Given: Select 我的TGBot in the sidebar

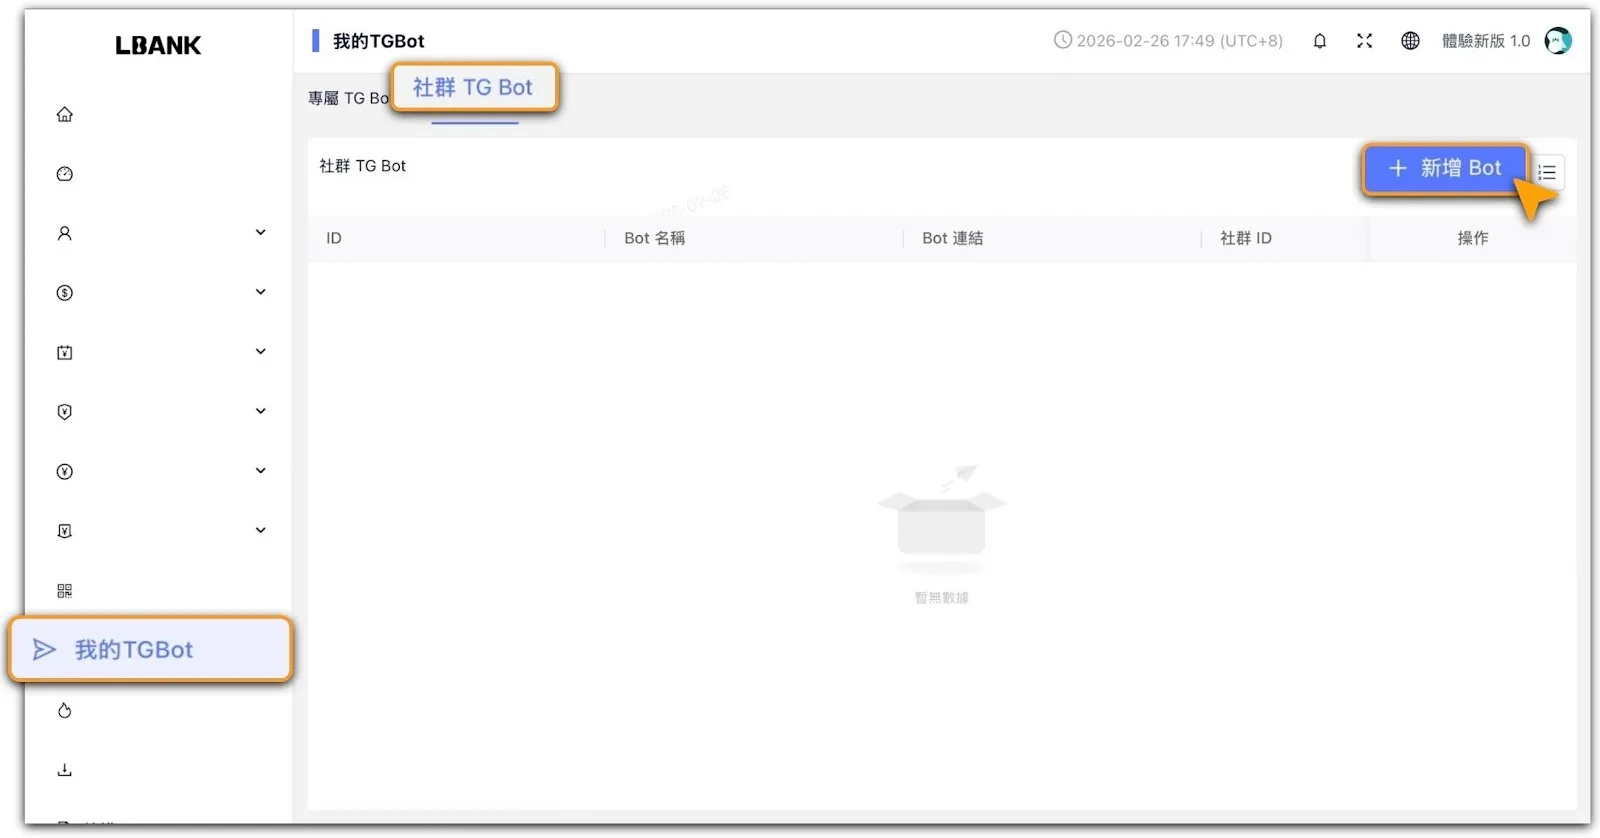Looking at the screenshot, I should [150, 650].
